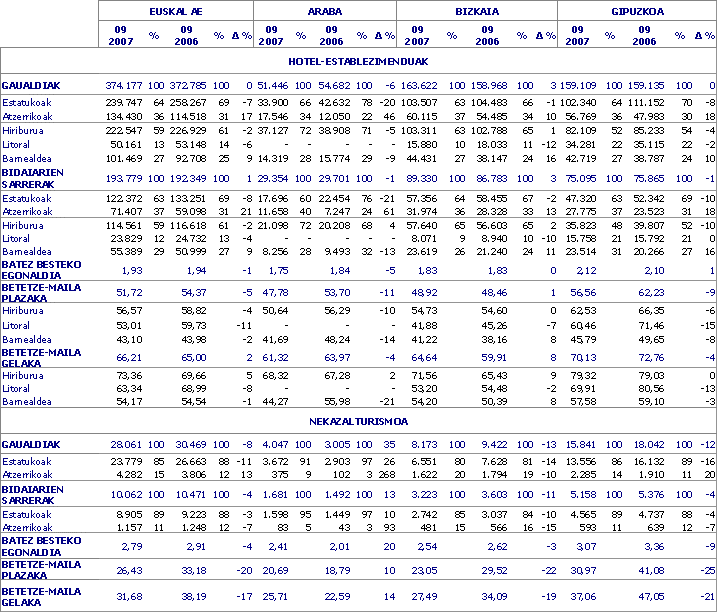This screenshot has width=719, height=614.
Task: Click the NEKAZALTURISMOA section title
Action: [358, 422]
